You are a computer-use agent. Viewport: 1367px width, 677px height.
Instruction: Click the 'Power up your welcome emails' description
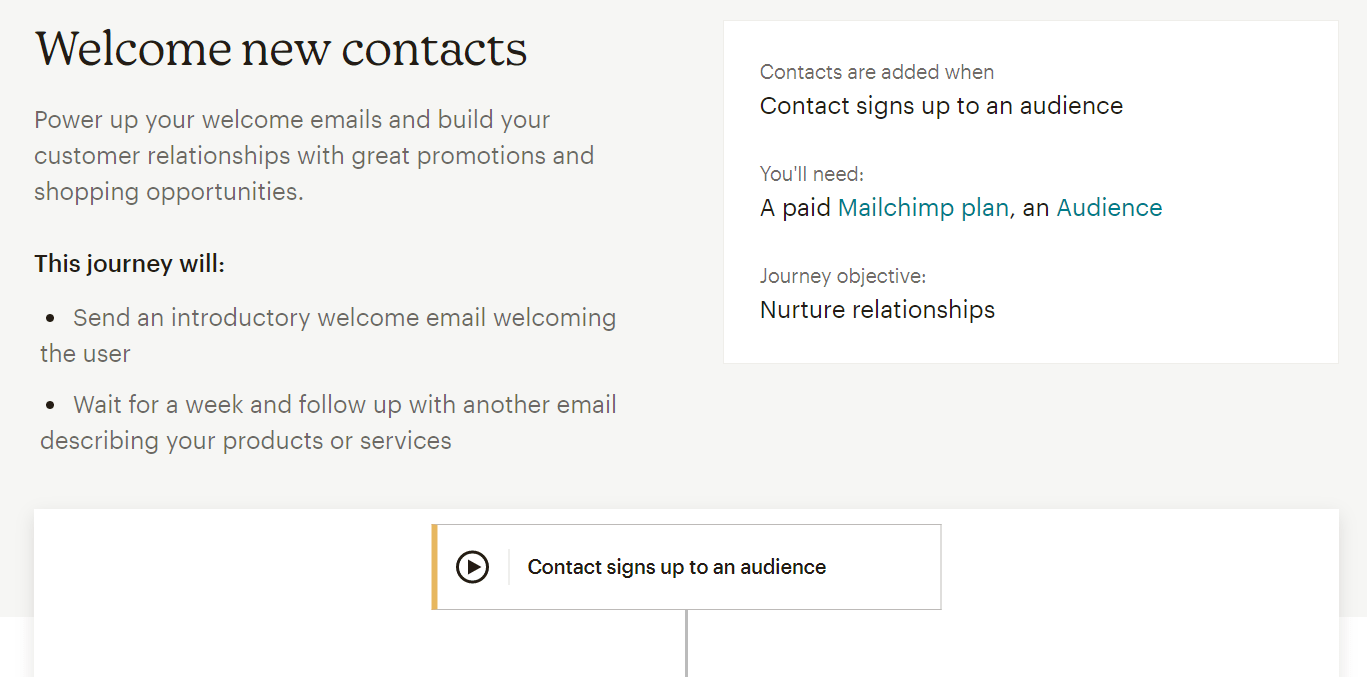pos(314,156)
